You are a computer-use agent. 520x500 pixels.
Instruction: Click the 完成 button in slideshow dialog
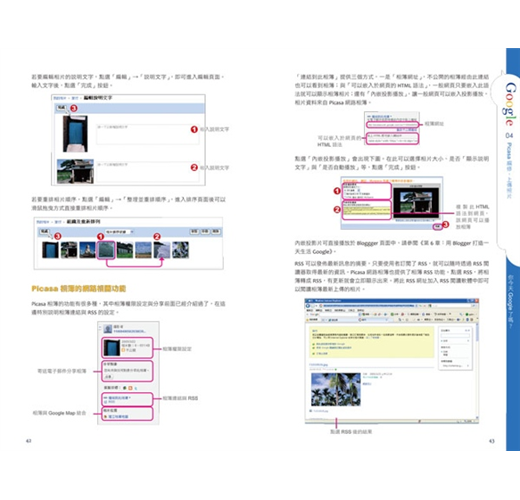click(438, 227)
